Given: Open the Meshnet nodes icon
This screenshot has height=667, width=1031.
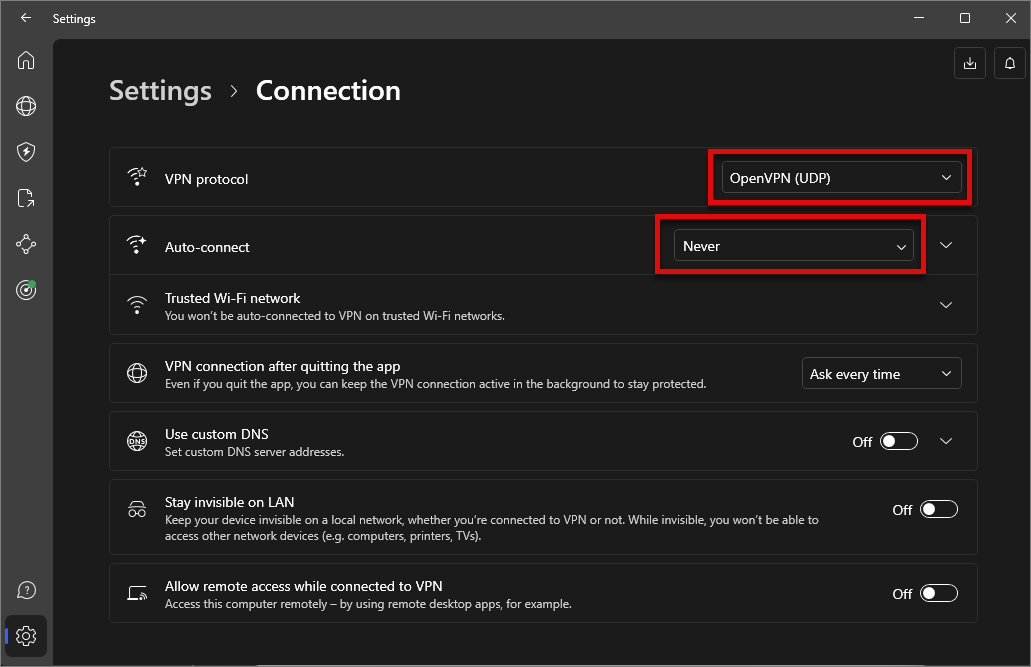Looking at the screenshot, I should [x=26, y=244].
